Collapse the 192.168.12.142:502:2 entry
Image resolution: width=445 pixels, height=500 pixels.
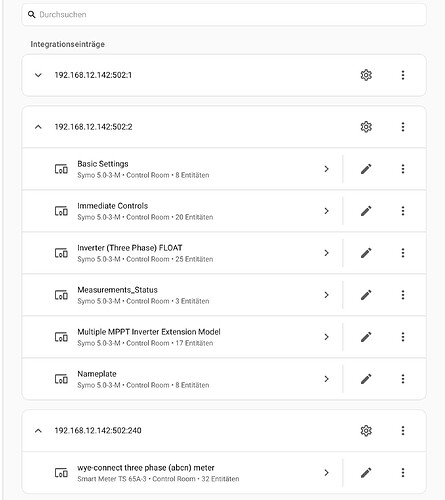coord(38,127)
